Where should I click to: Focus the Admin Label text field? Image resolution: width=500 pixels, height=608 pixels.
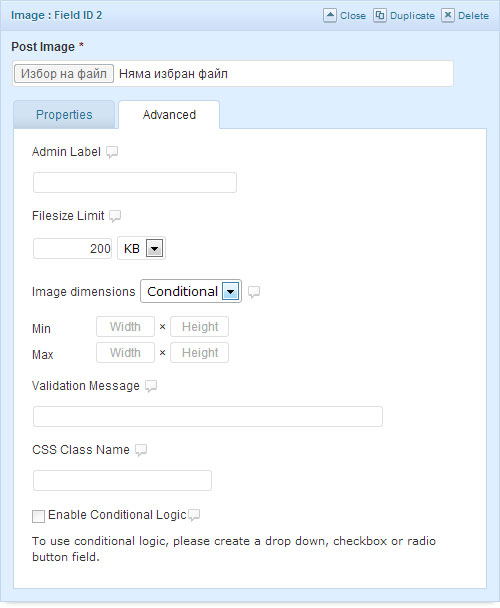coord(135,183)
